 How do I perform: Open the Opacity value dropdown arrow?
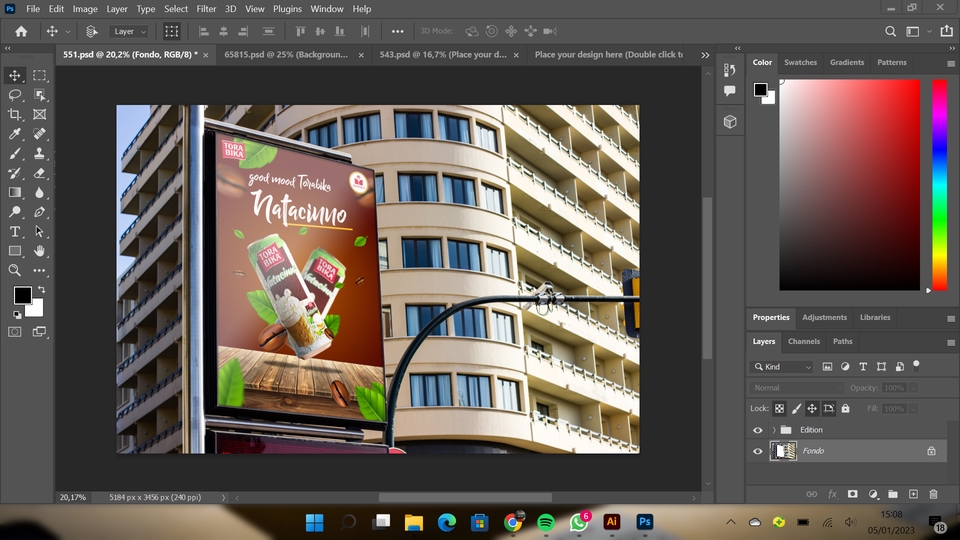point(913,388)
